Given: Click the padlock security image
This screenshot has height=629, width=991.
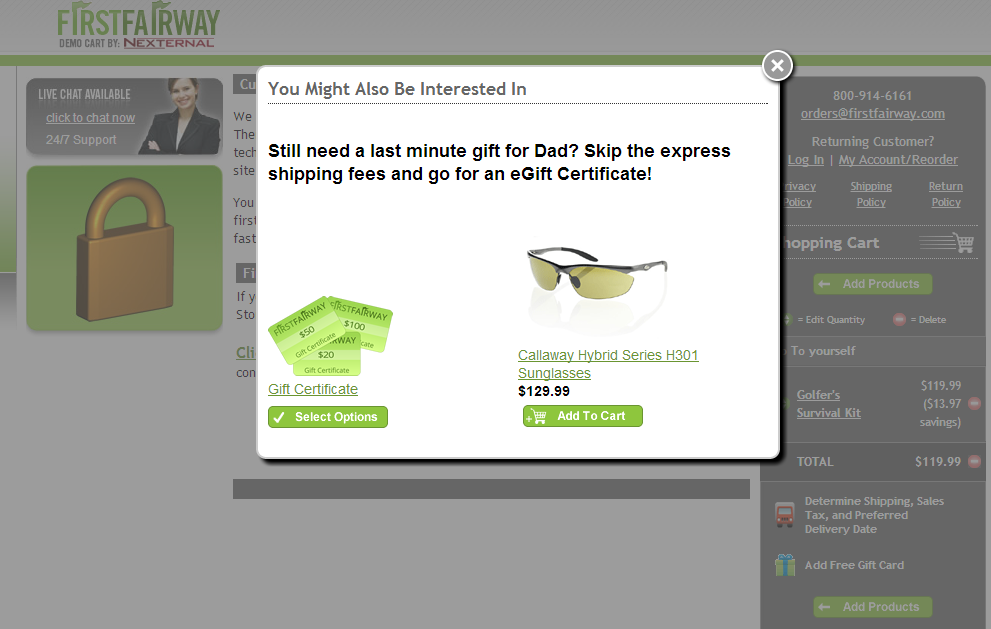Looking at the screenshot, I should [x=125, y=248].
